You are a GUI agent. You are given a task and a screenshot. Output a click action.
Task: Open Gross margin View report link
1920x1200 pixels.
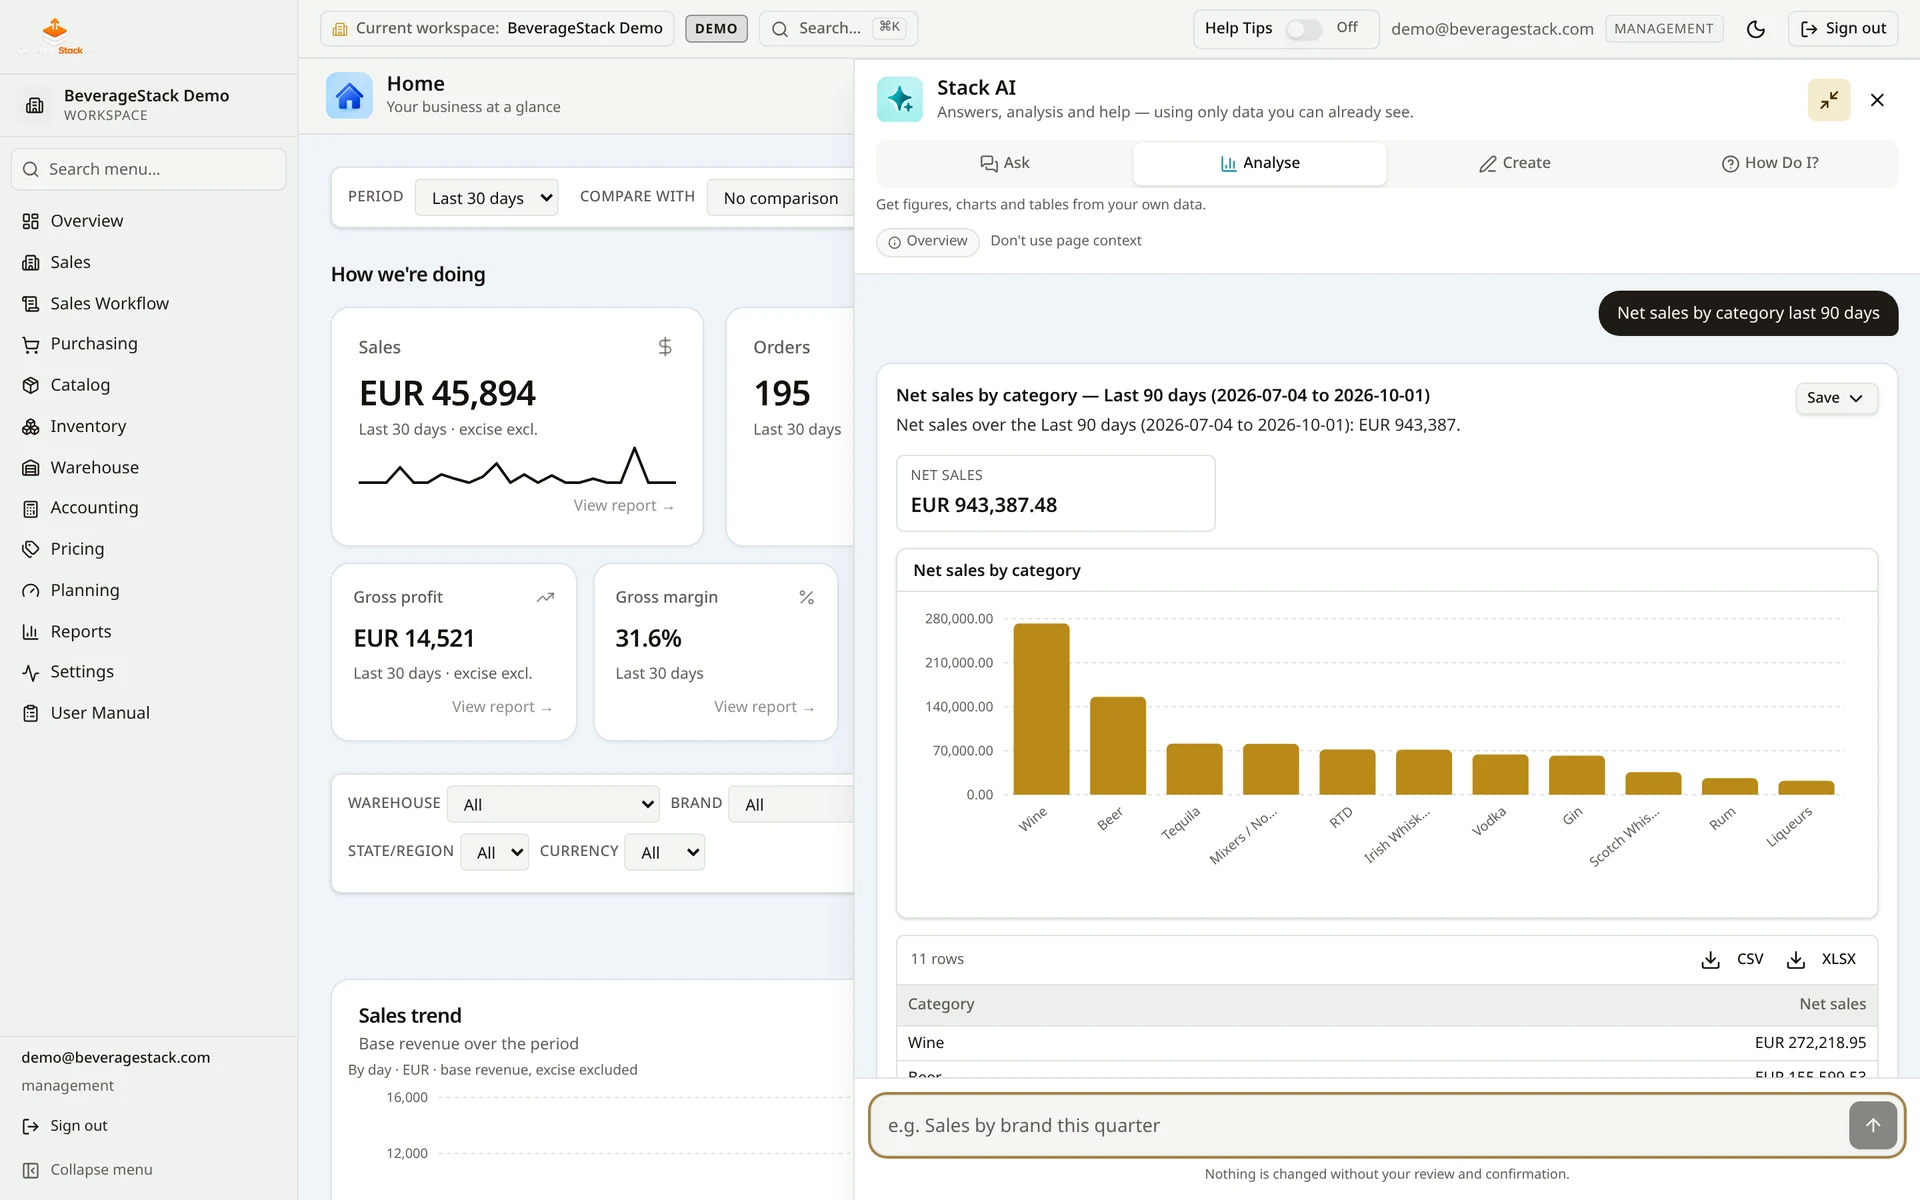coord(764,707)
